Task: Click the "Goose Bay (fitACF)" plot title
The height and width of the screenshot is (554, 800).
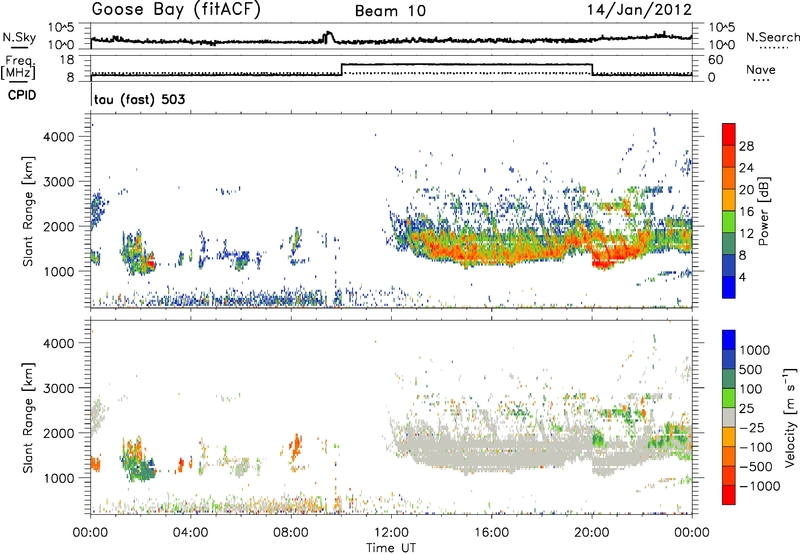Action: tap(176, 10)
